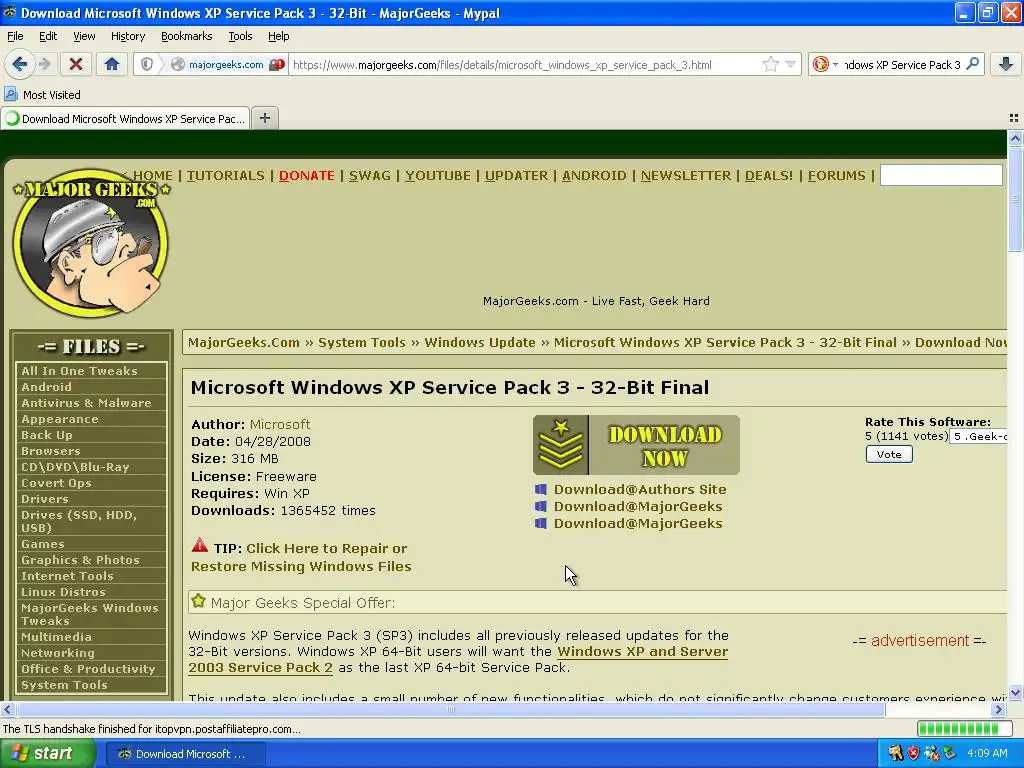The width and height of the screenshot is (1024, 768).
Task: Click the vertical scrollbar down arrow
Action: (x=1015, y=692)
